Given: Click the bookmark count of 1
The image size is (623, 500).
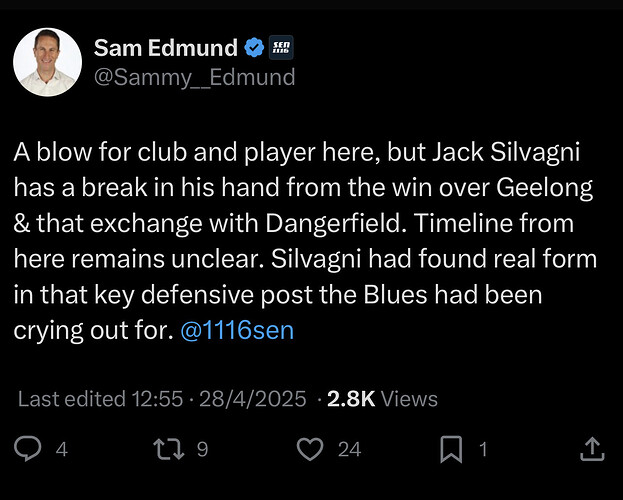Looking at the screenshot, I should pos(483,450).
